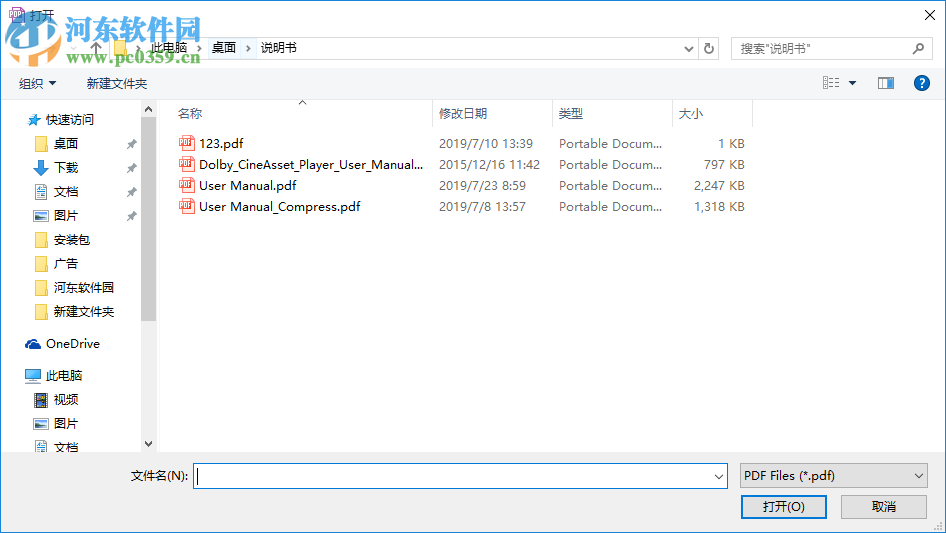Toggle the preview pane icon
Screen dimensions: 946x533
pos(886,83)
